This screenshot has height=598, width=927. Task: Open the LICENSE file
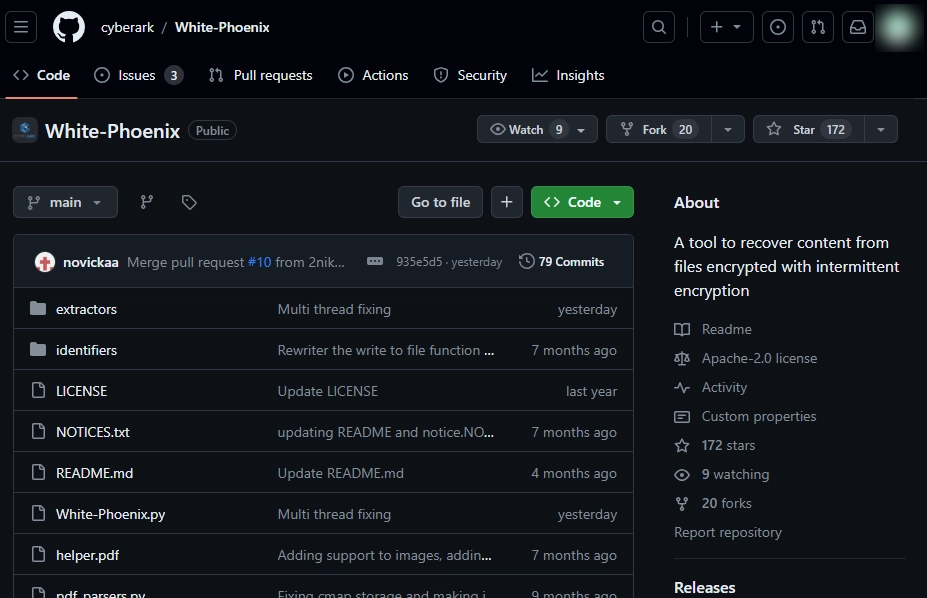coord(82,391)
